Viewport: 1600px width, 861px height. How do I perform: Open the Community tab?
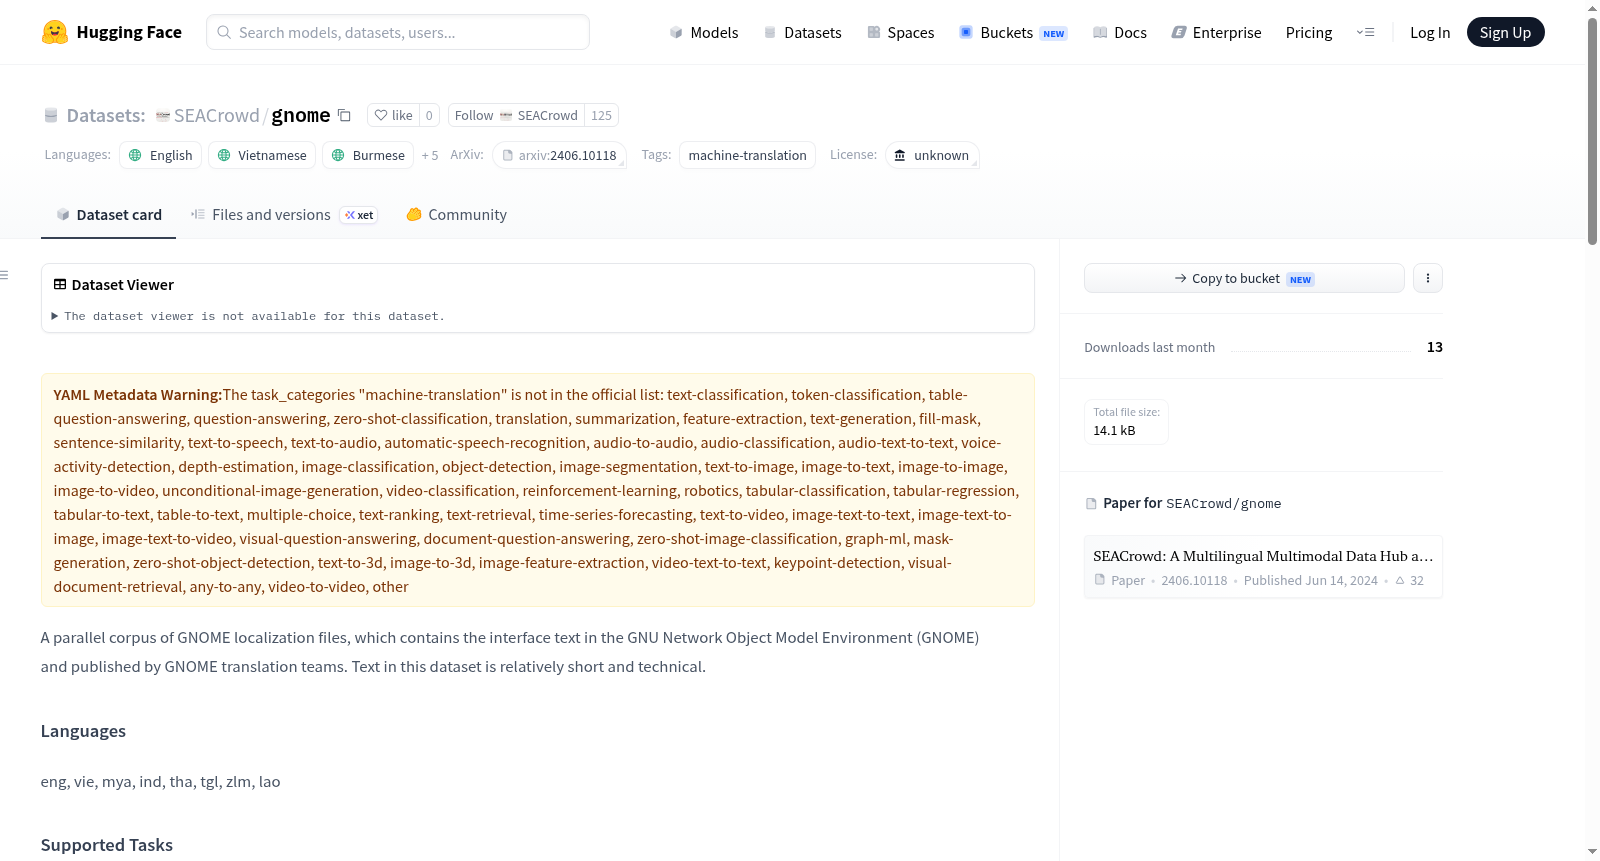point(456,215)
